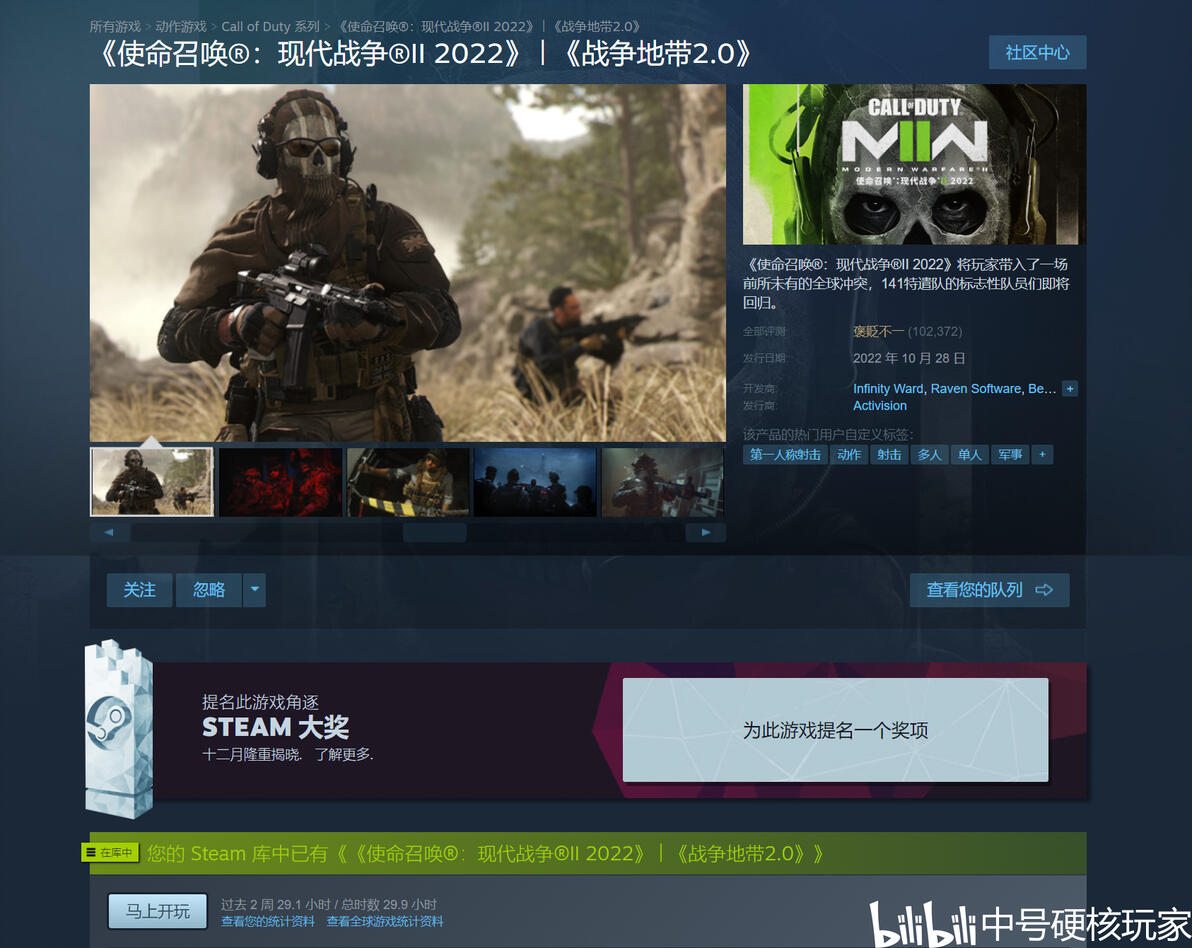Screen dimensions: 1192x948
Task: Open the Call of Duty 系列 breadcrumb
Action: pyautogui.click(x=270, y=27)
